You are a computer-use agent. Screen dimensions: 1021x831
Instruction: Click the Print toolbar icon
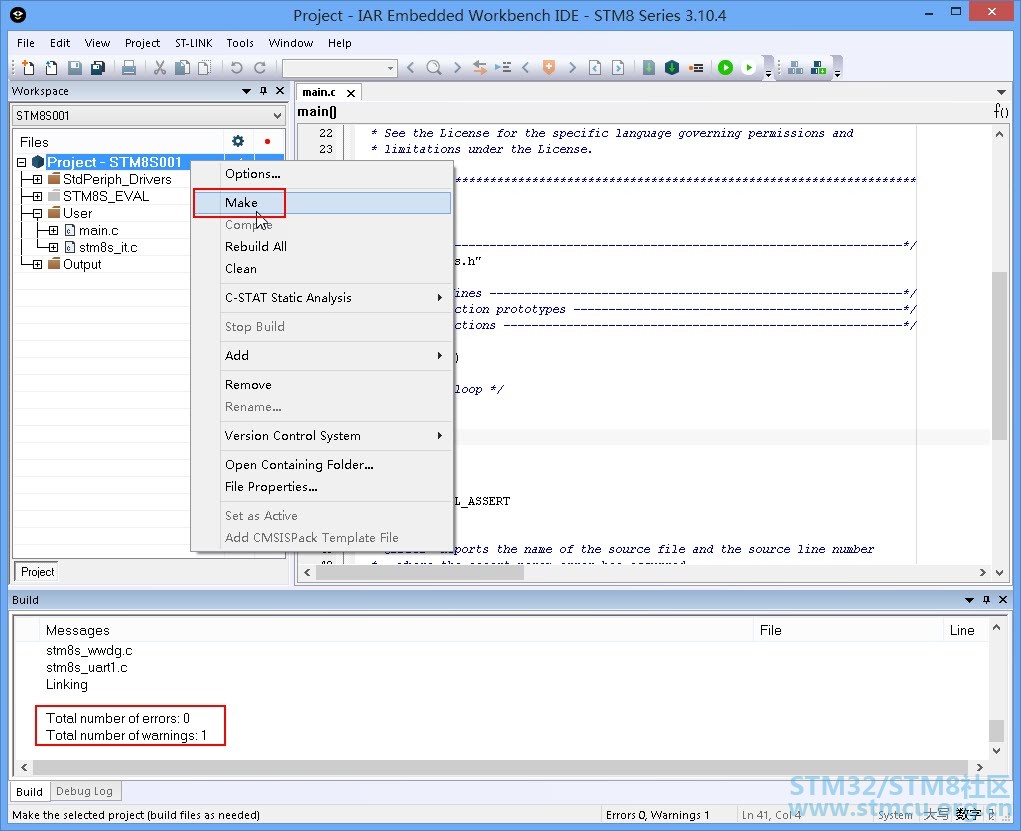coord(129,68)
